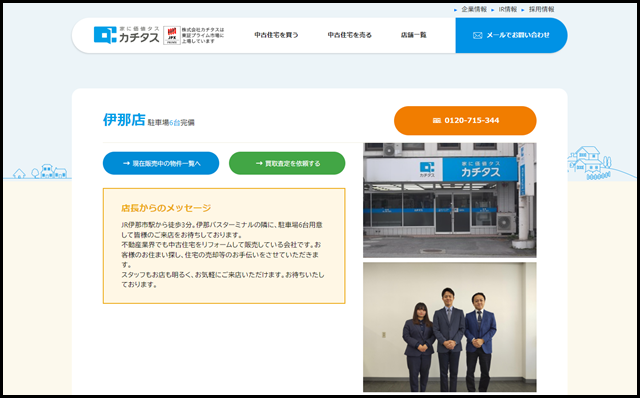The image size is (640, 398).
Task: Click 株式会社カチタスは東証プライム市場に上場しています text
Action: click(203, 36)
